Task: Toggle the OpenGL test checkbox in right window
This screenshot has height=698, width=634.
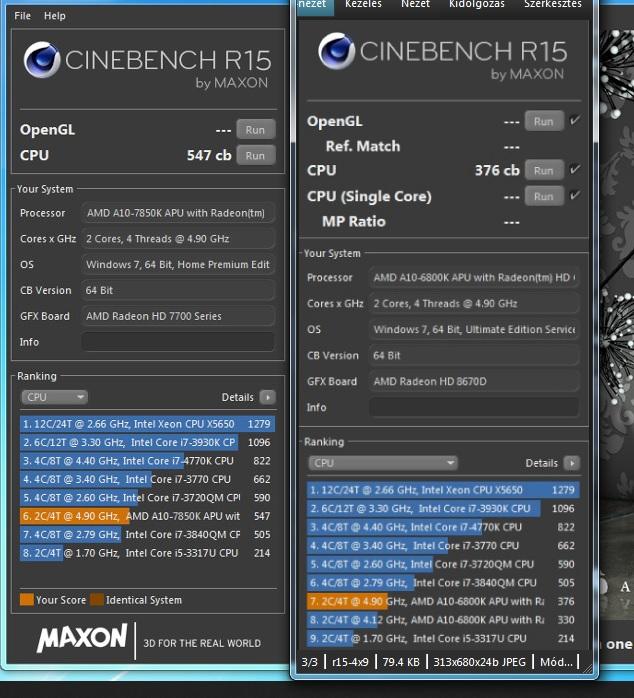Action: tap(575, 120)
